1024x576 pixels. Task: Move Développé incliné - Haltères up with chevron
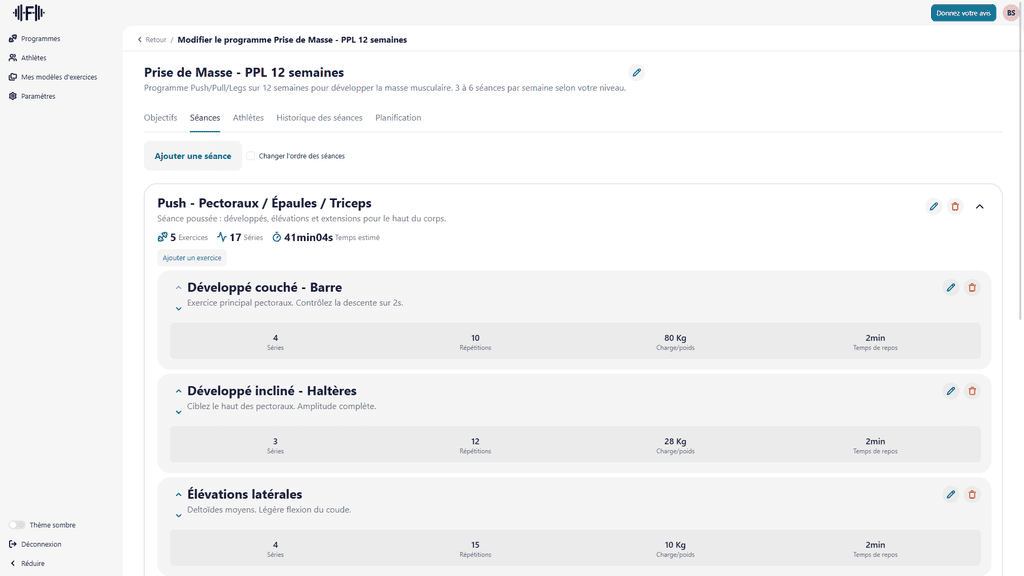click(x=179, y=391)
